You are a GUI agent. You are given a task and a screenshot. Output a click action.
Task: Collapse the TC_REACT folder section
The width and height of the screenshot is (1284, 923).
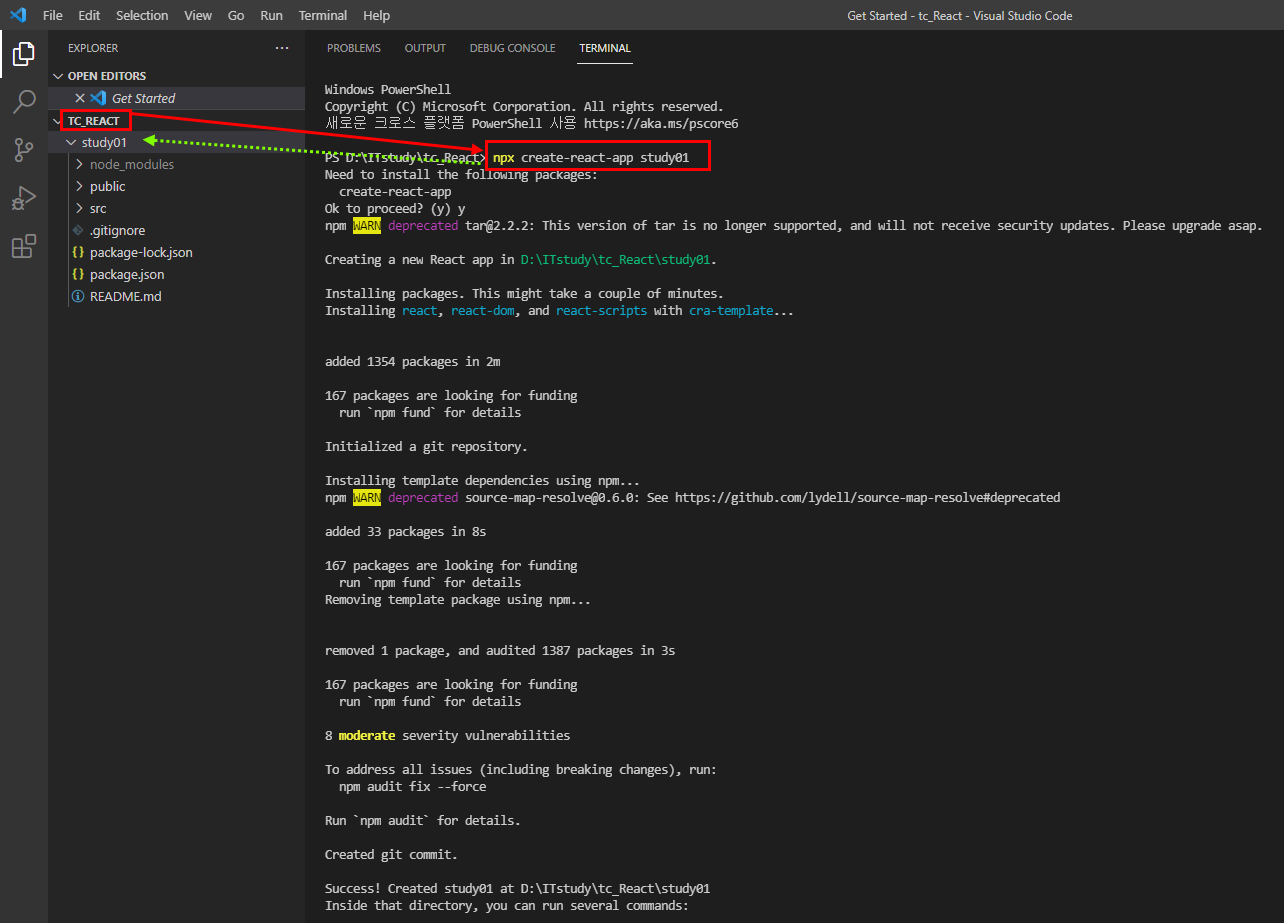[x=176, y=121]
